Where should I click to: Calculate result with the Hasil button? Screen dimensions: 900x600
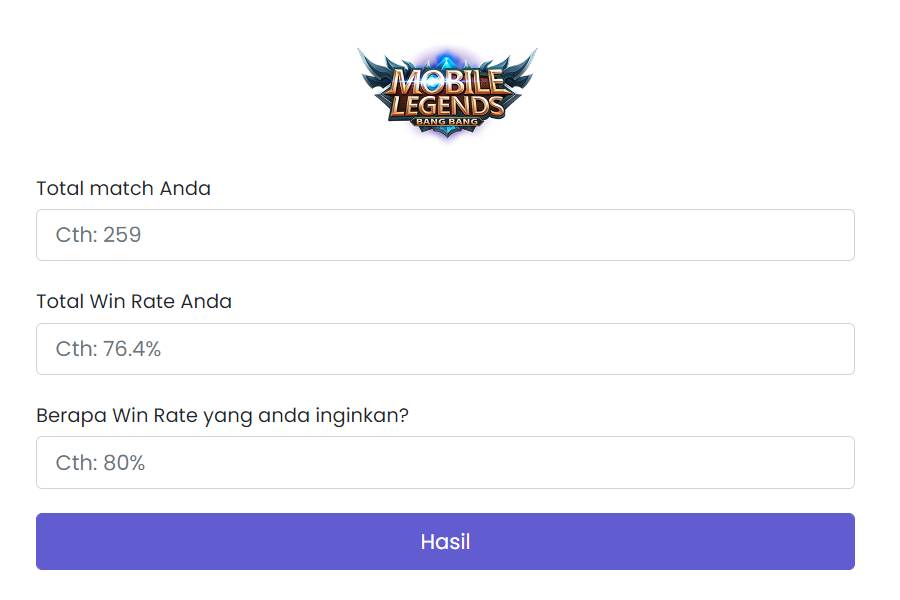click(445, 541)
